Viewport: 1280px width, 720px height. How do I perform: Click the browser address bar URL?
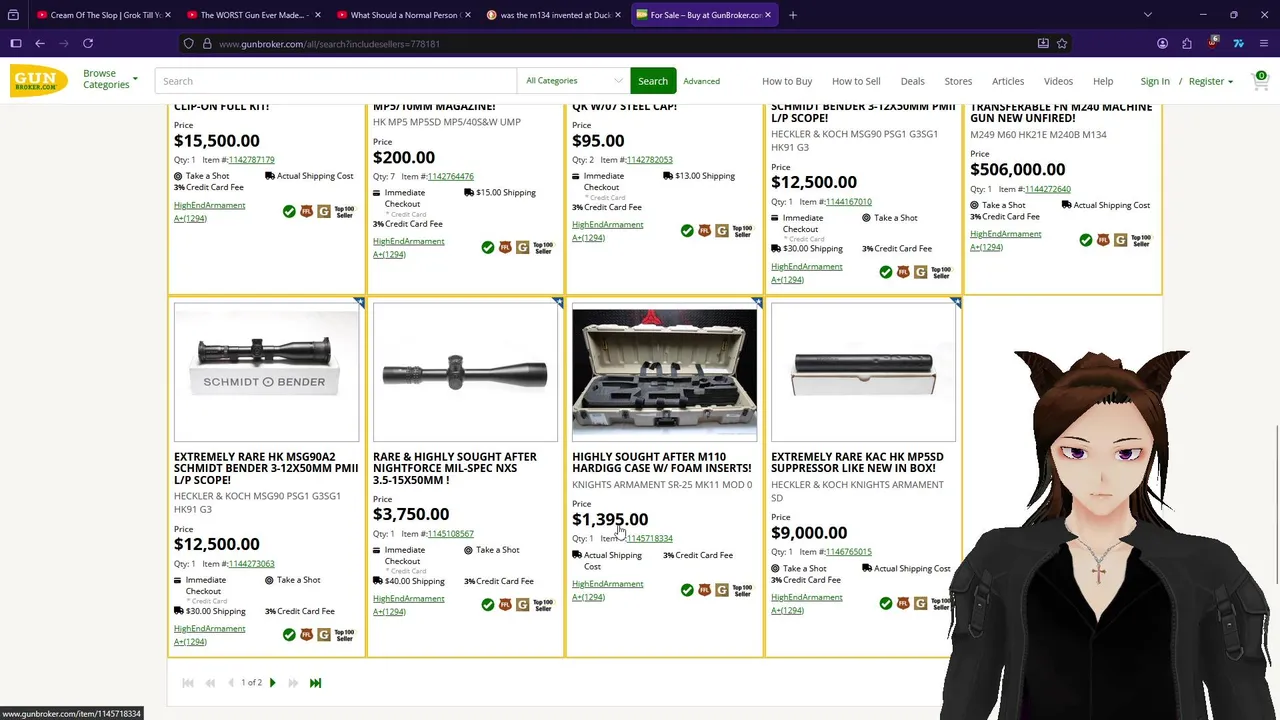click(329, 44)
